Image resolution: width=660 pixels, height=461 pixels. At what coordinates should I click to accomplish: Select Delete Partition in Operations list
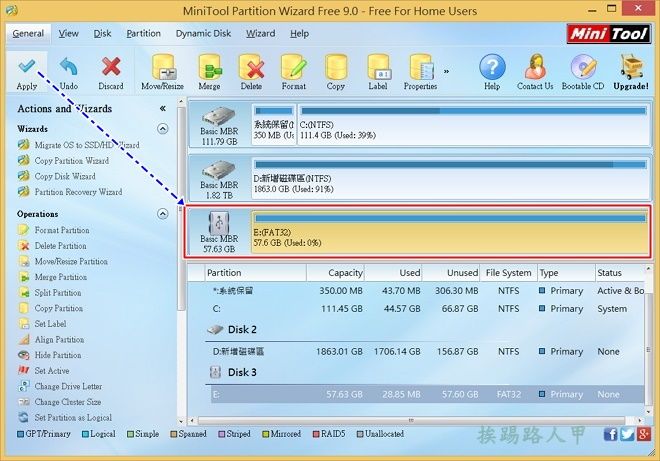52,245
